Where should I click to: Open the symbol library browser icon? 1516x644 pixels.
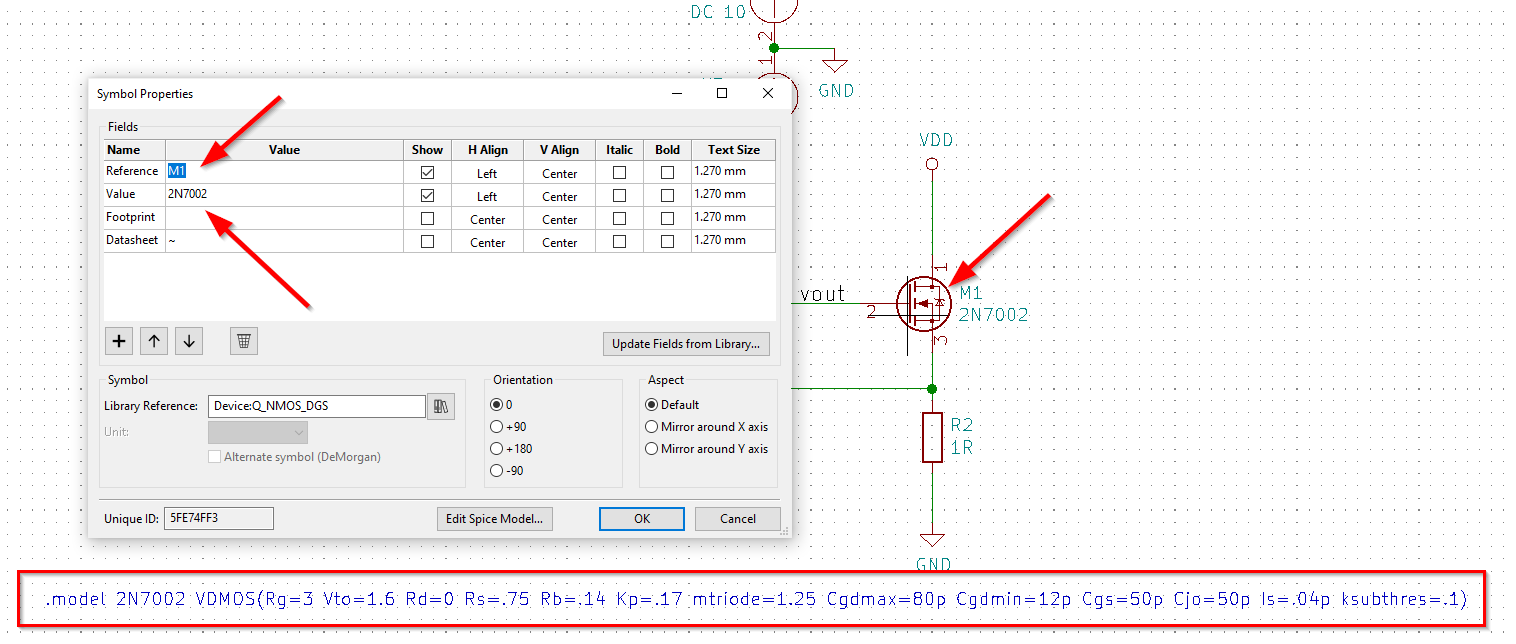441,406
